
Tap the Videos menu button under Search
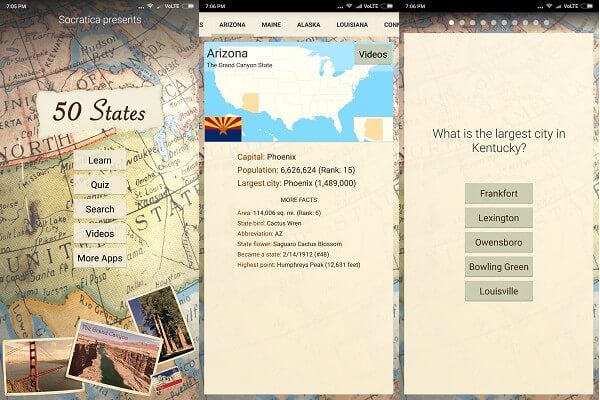pos(99,234)
